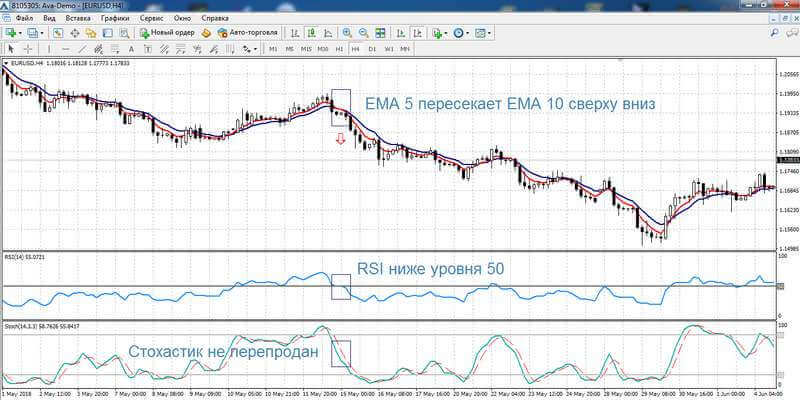The height and width of the screenshot is (400, 800).
Task: Select the Trendline tool
Action: tap(82, 49)
